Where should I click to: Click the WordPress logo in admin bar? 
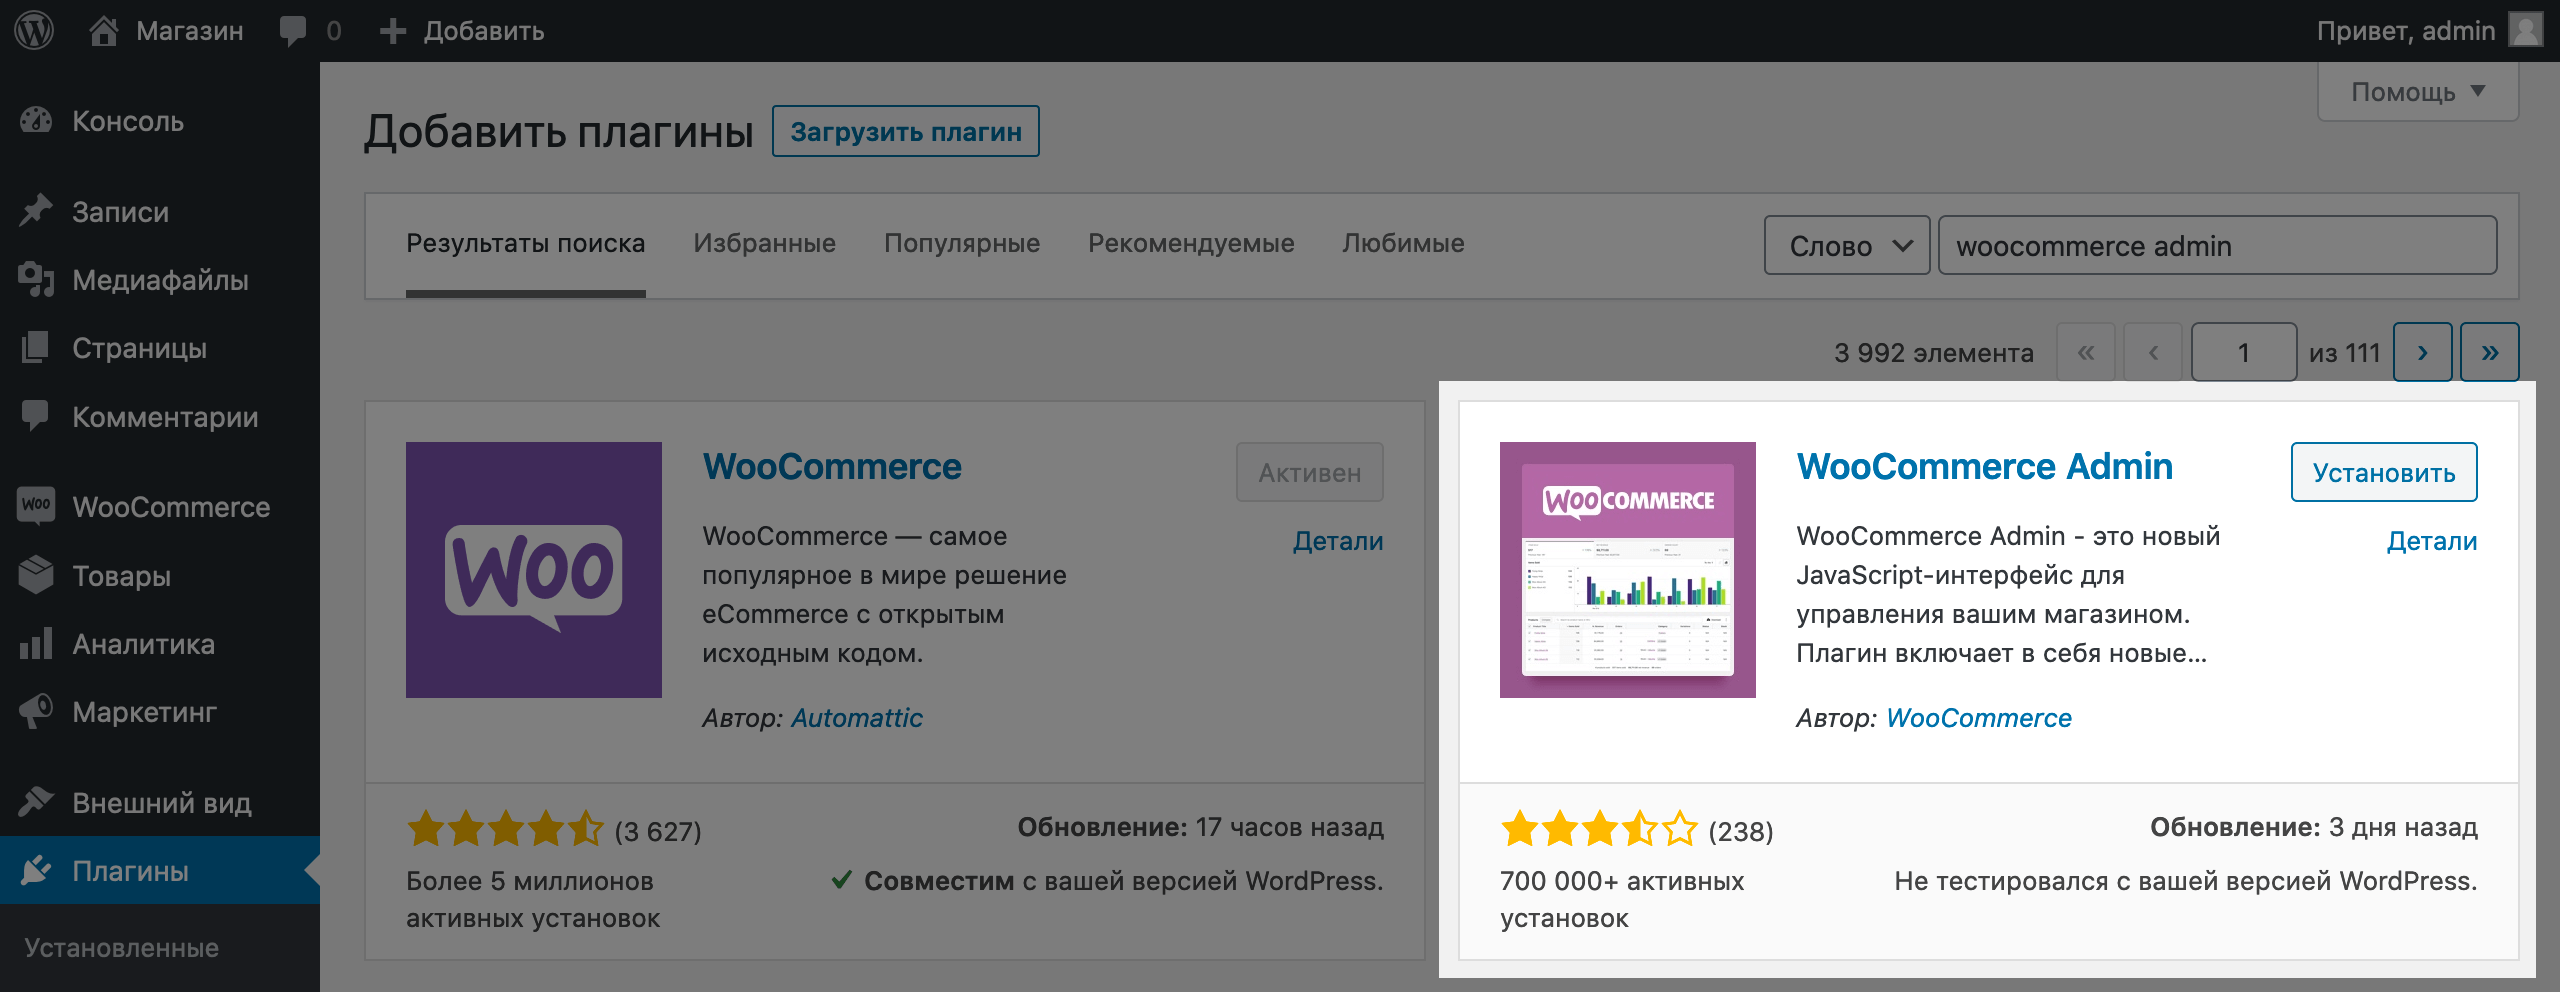pos(34,31)
